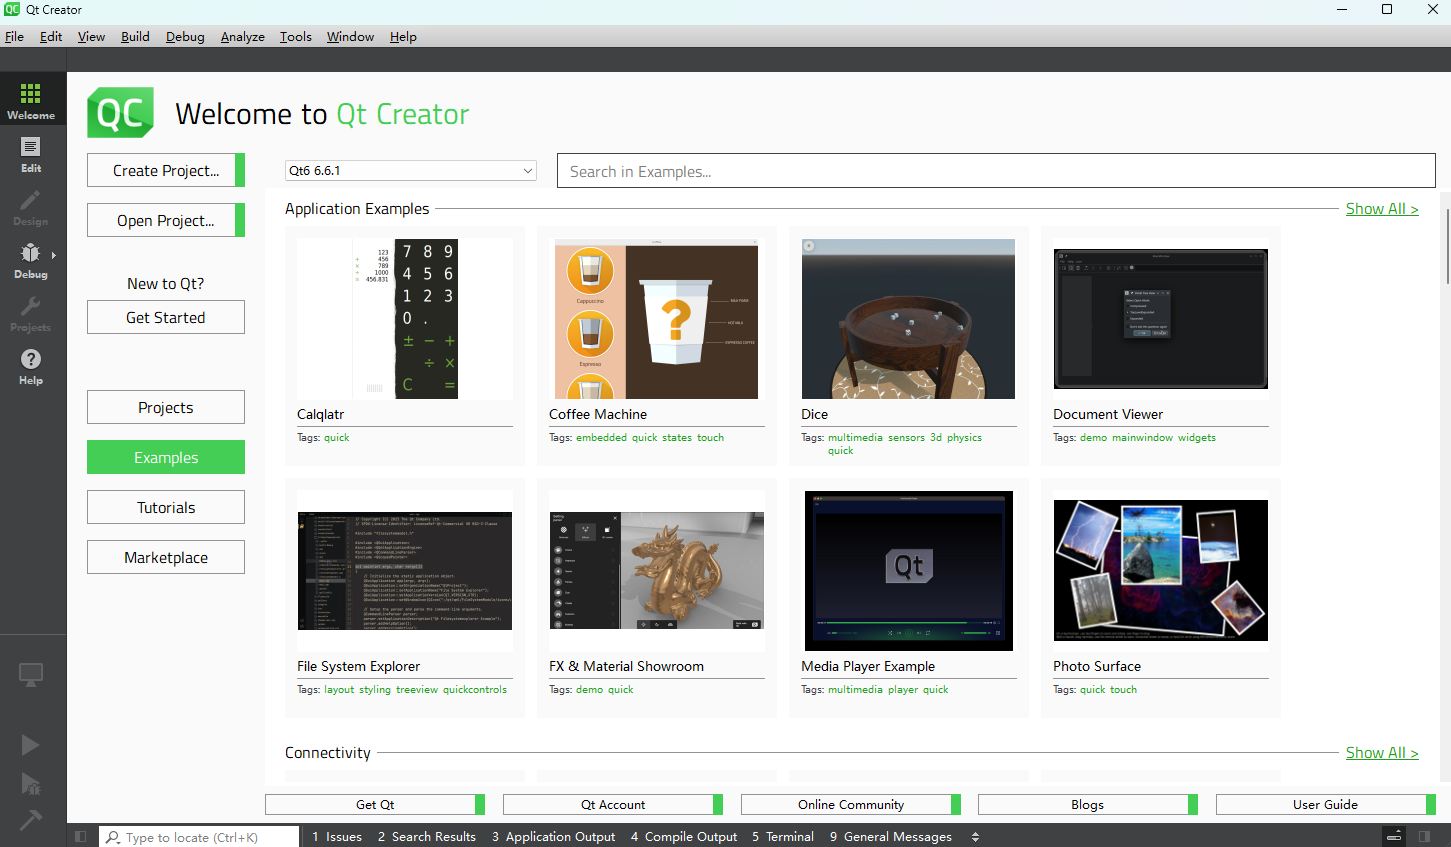This screenshot has width=1451, height=847.
Task: Open Media Player Example thumbnail
Action: tap(909, 571)
